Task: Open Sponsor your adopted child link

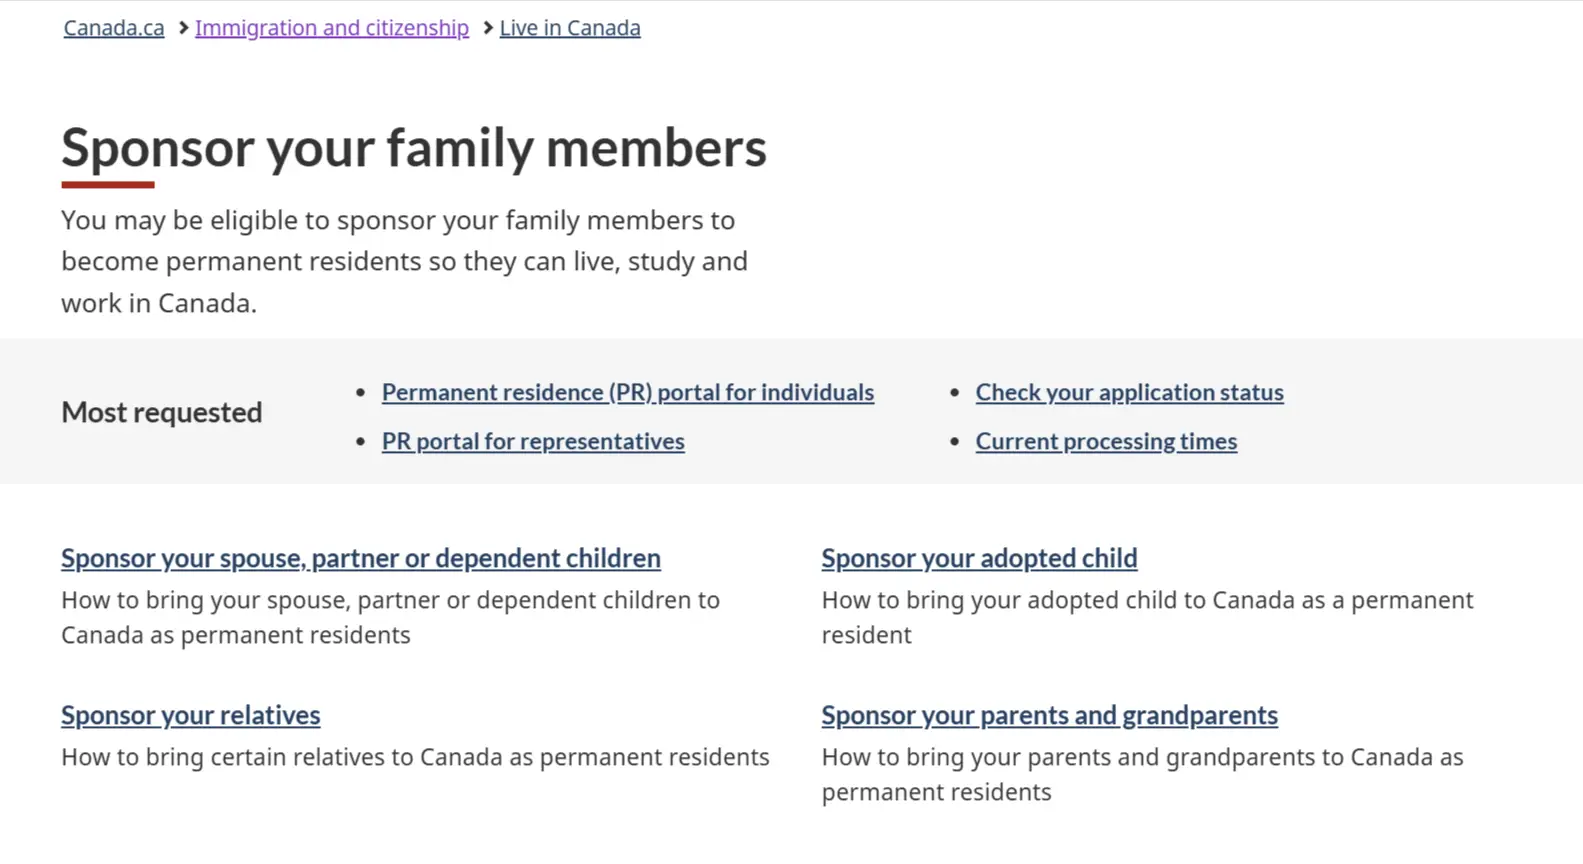Action: pyautogui.click(x=978, y=558)
